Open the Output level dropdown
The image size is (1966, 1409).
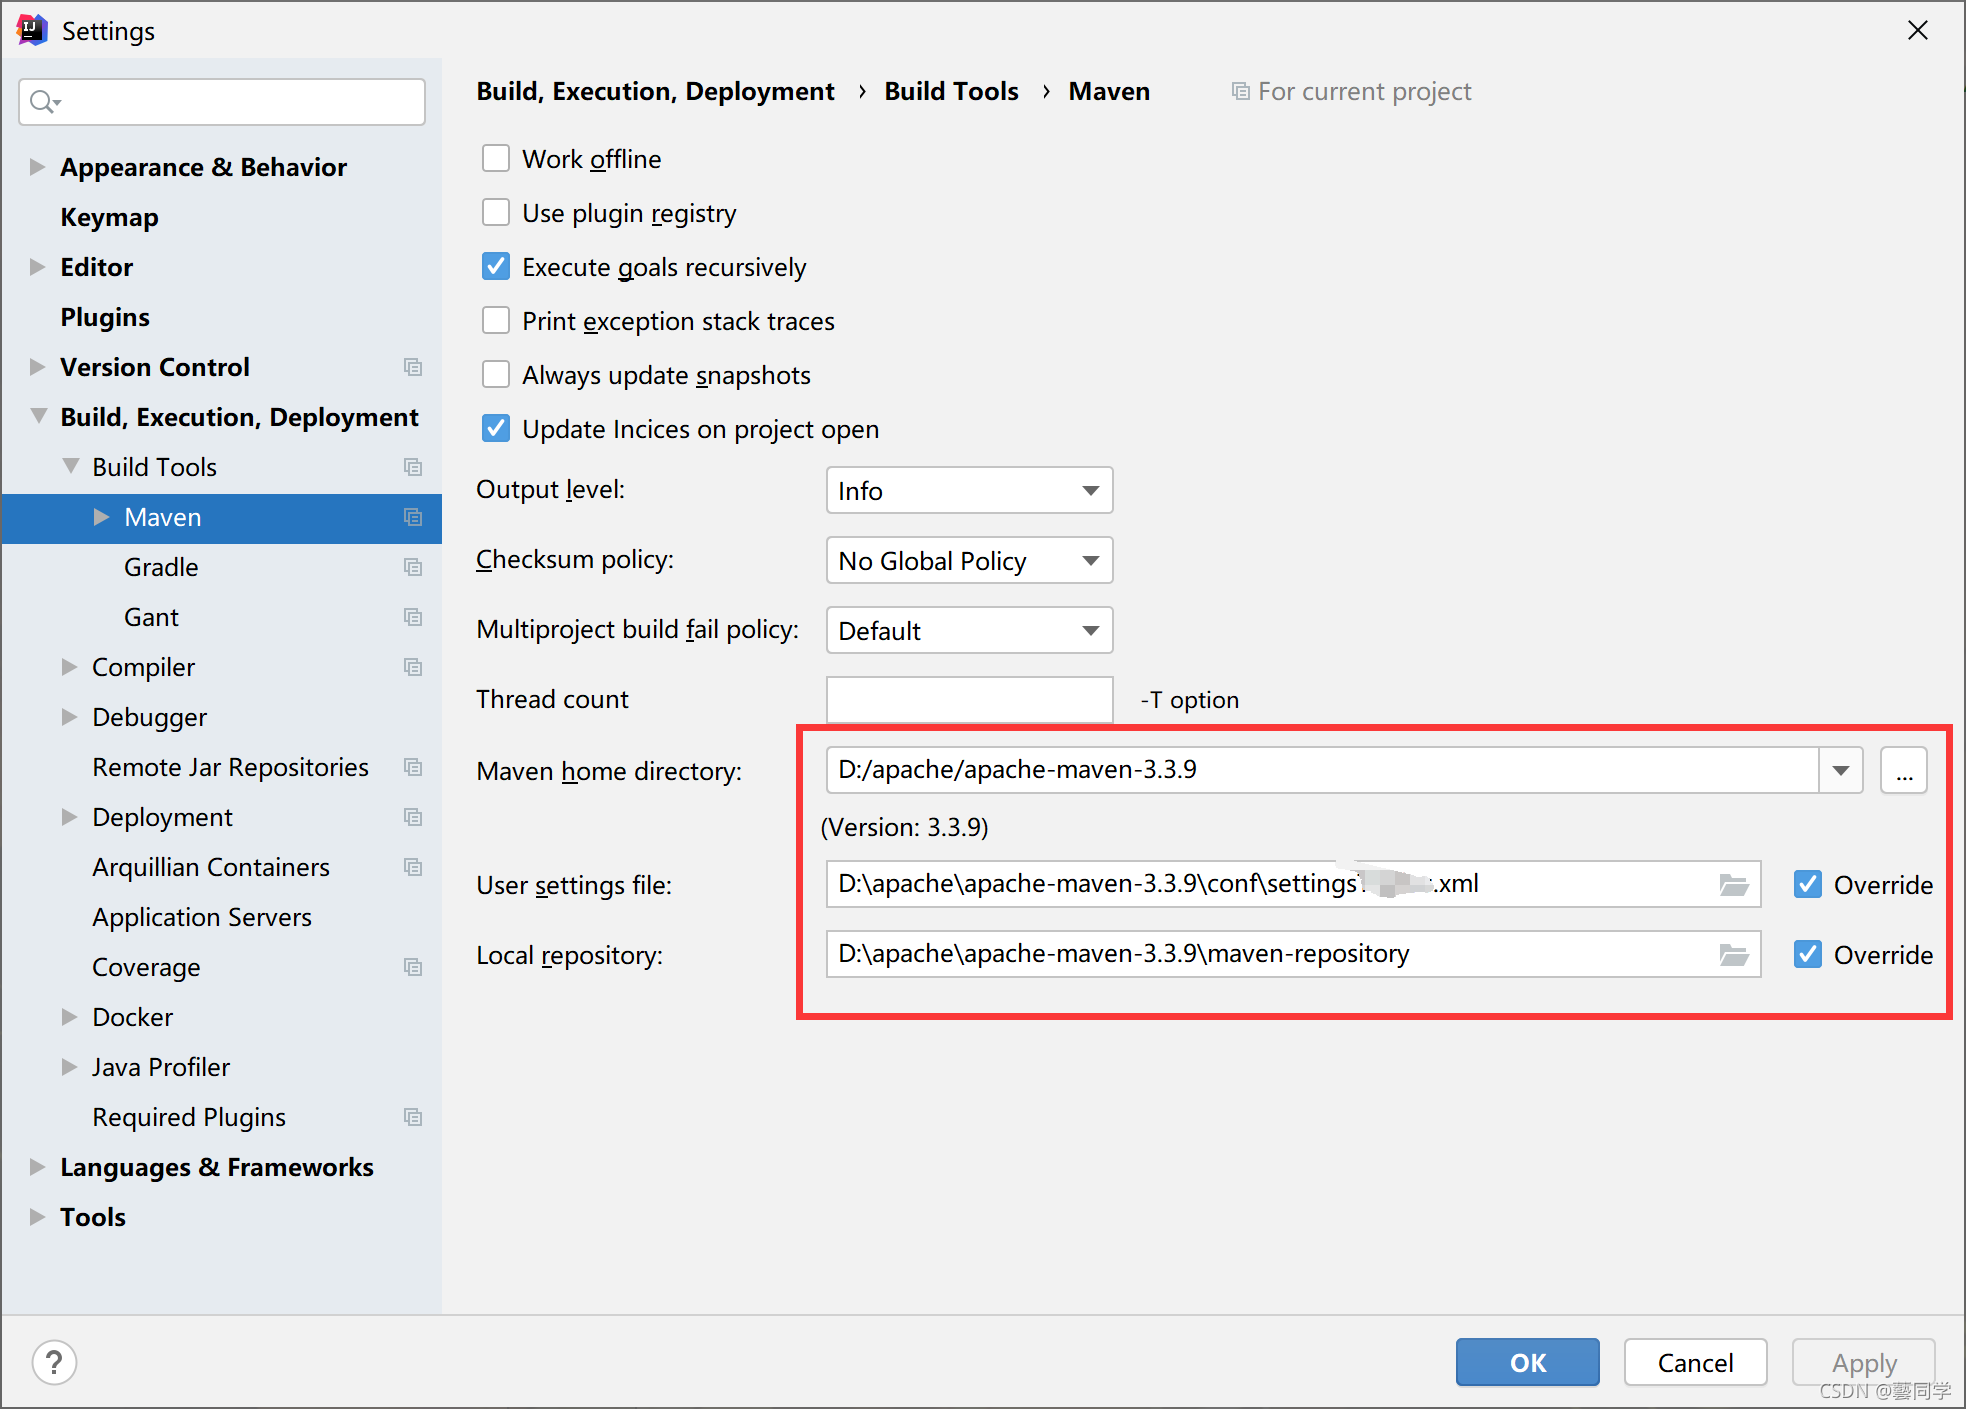(969, 491)
